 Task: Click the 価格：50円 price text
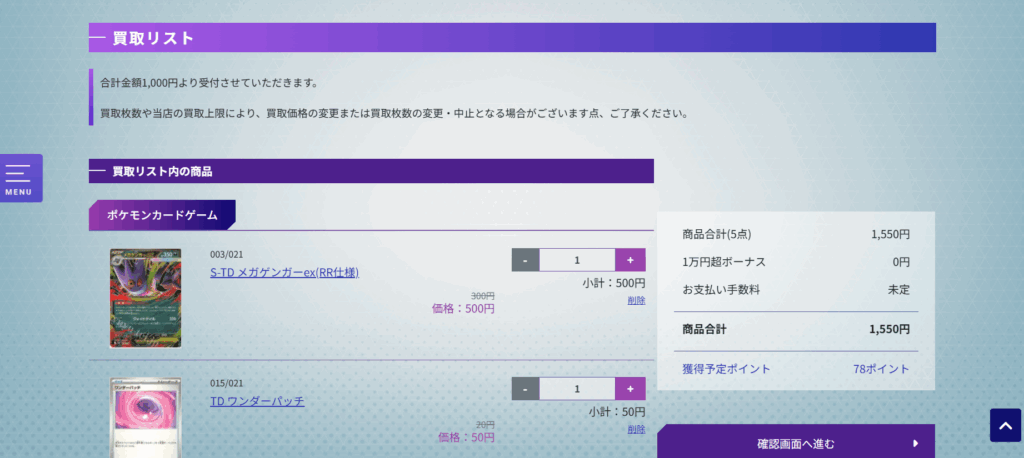[x=466, y=437]
